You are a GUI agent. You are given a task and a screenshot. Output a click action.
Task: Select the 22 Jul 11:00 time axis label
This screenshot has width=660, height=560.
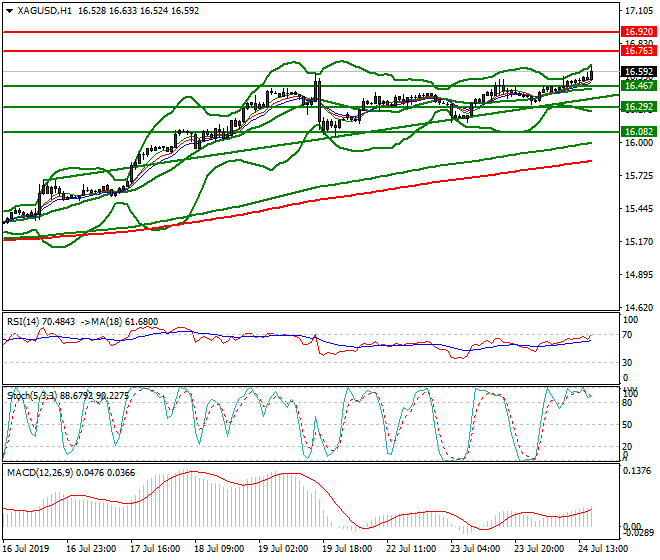tap(411, 549)
